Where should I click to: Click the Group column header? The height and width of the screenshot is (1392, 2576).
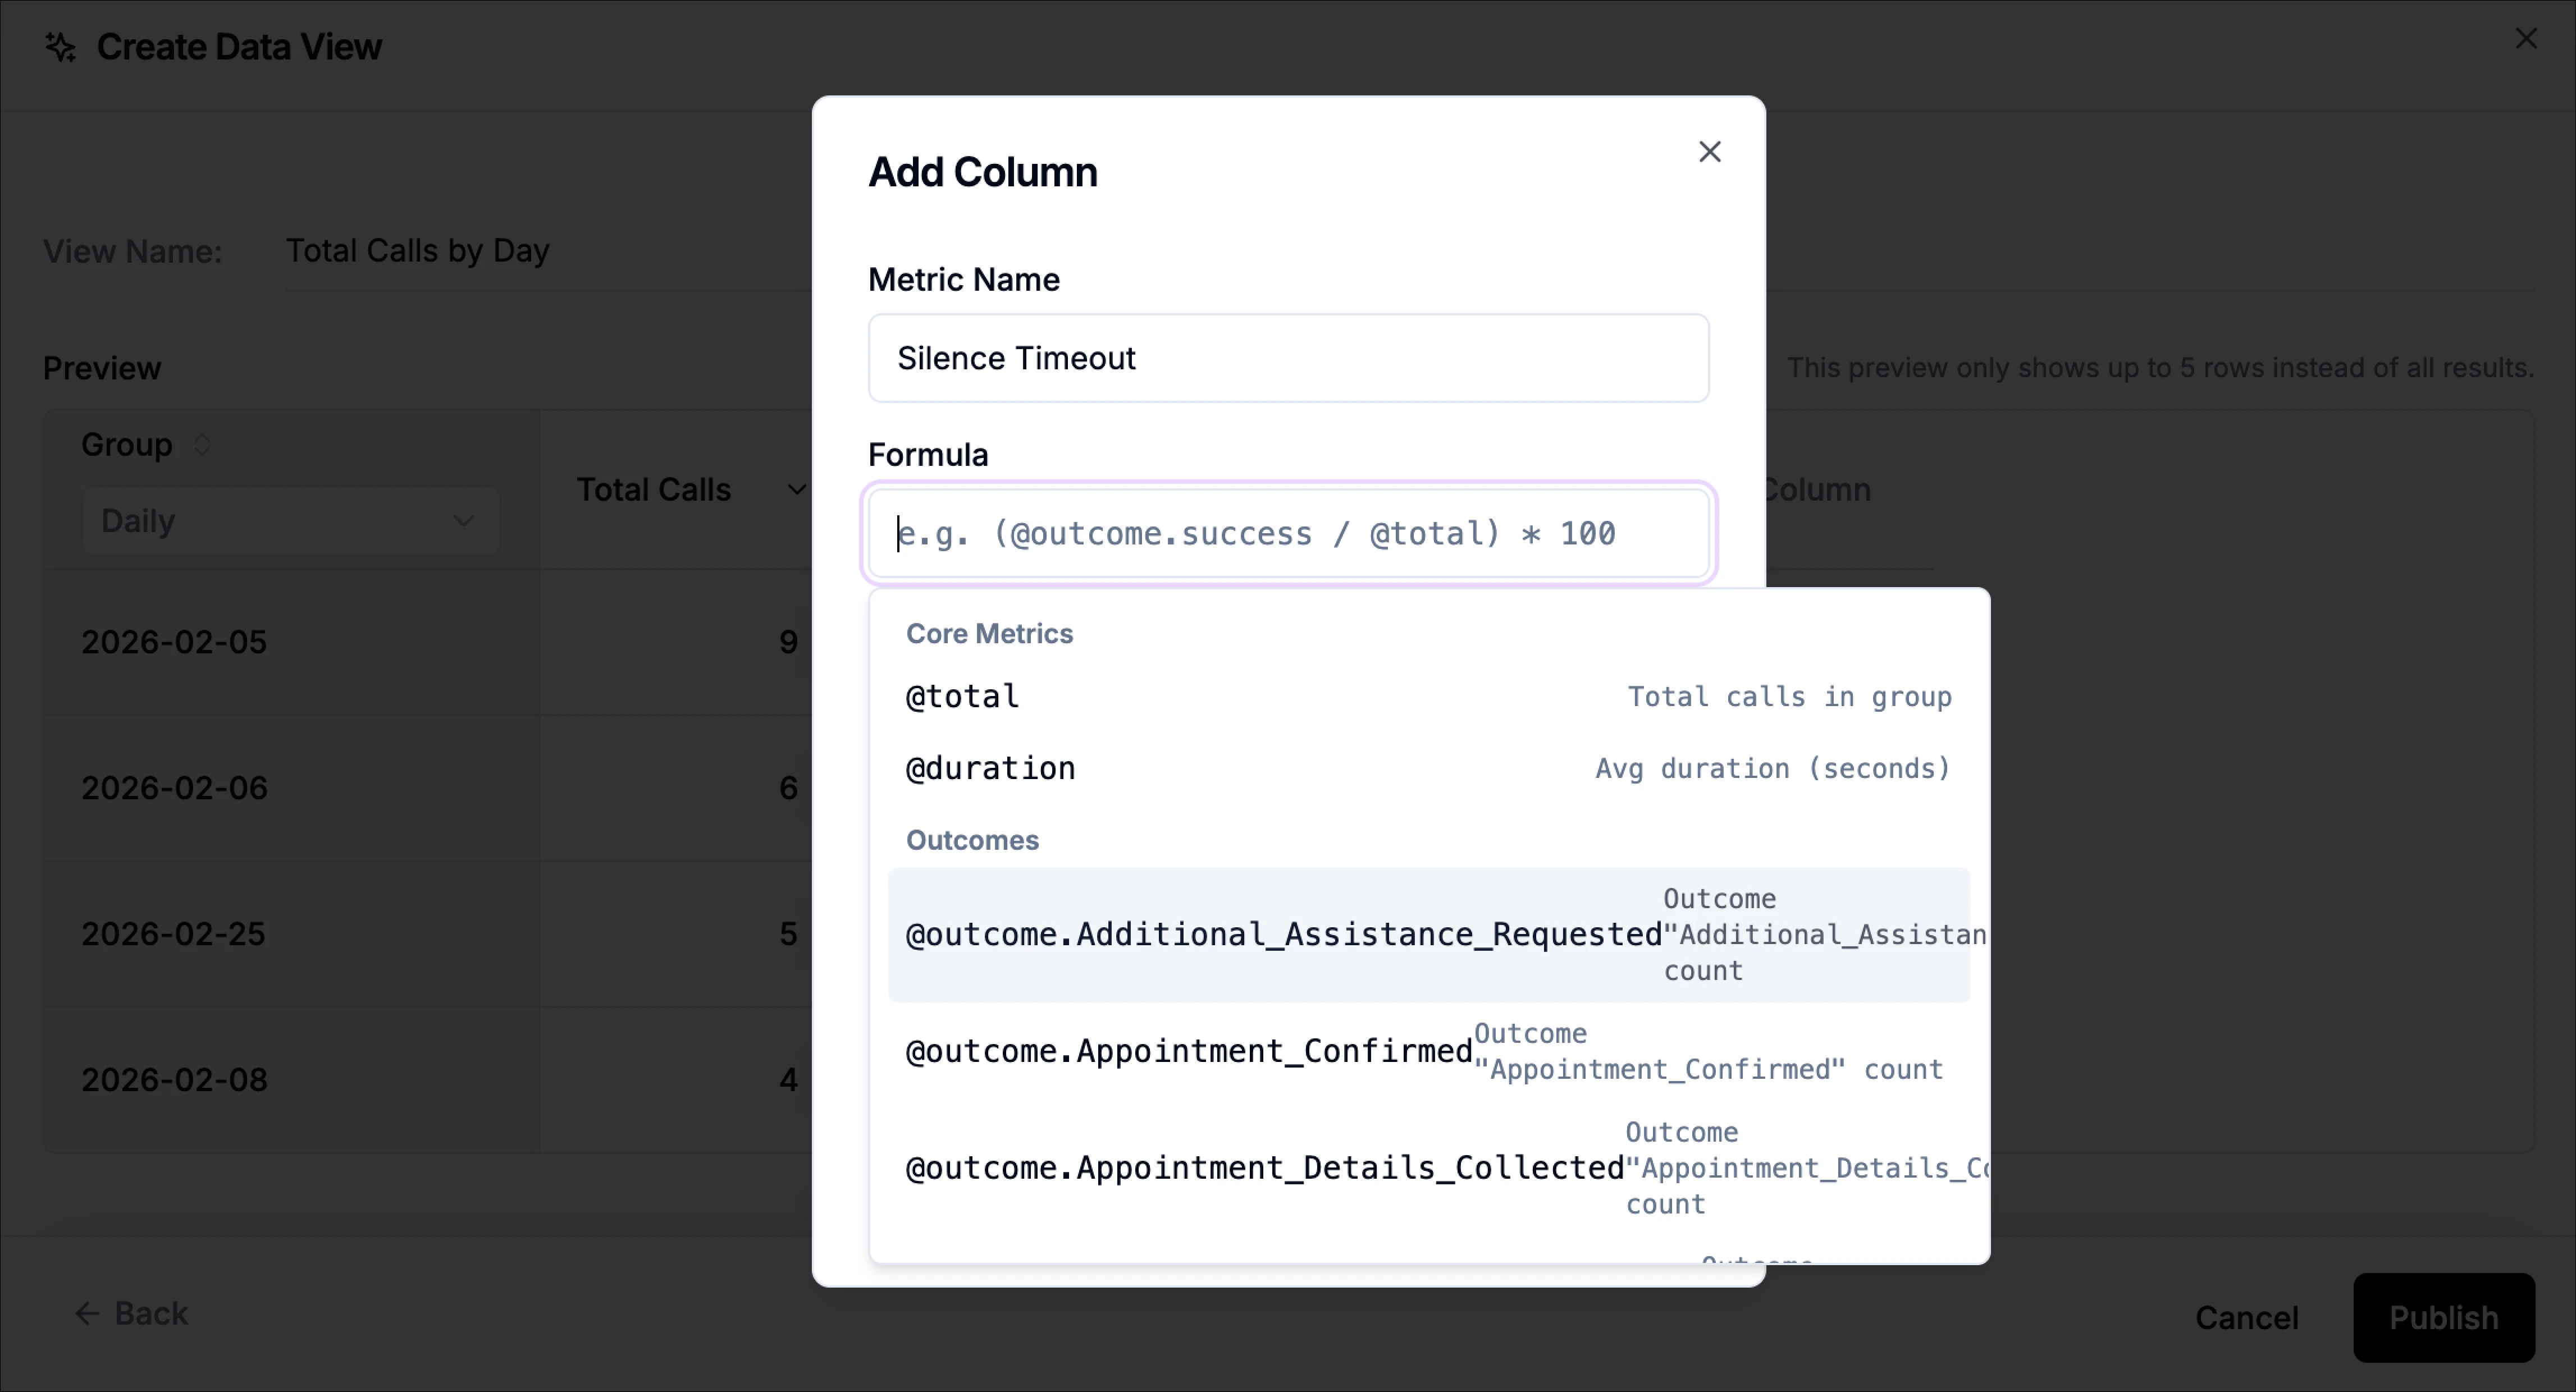point(127,444)
